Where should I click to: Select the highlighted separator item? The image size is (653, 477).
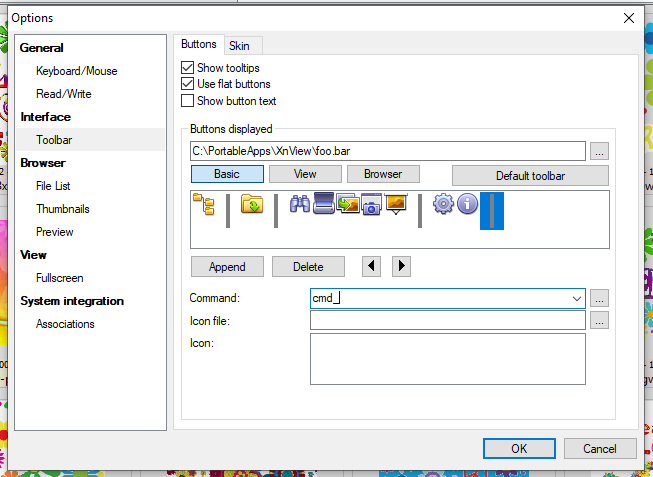[x=492, y=211]
